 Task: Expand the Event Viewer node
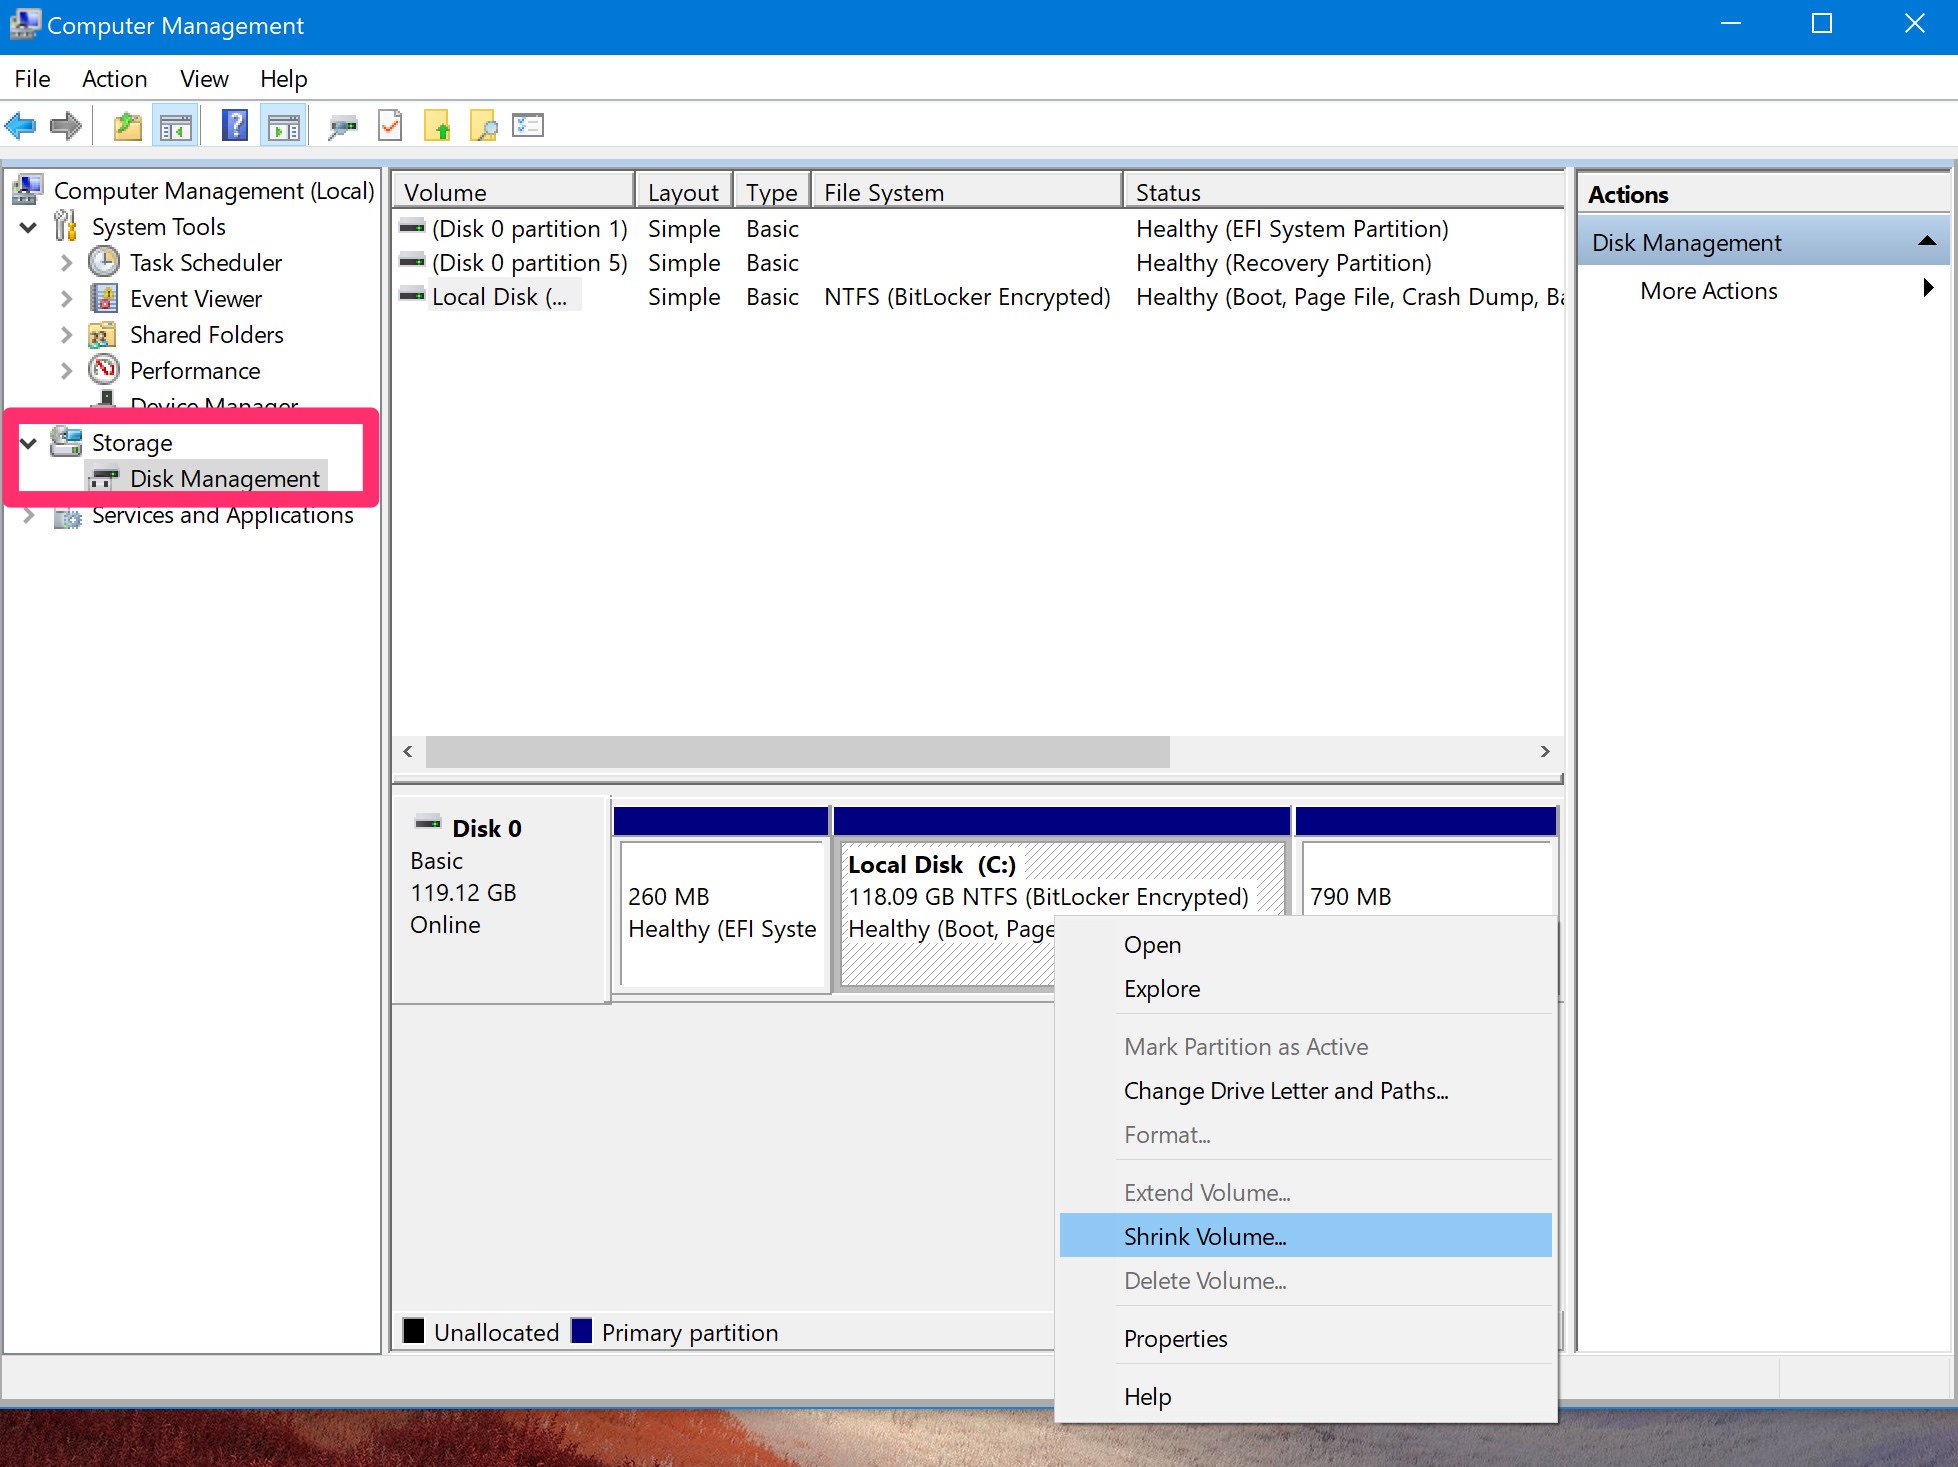66,299
